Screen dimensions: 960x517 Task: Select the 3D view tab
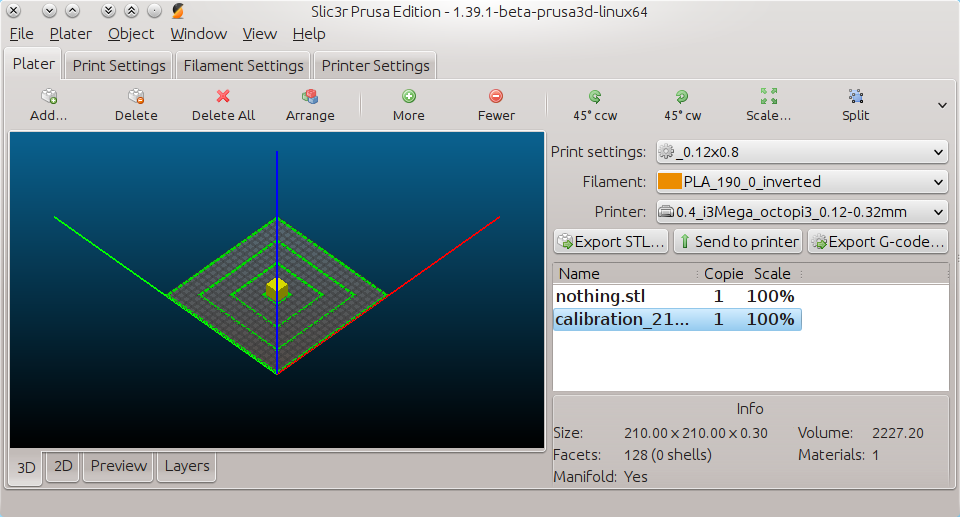click(x=26, y=468)
